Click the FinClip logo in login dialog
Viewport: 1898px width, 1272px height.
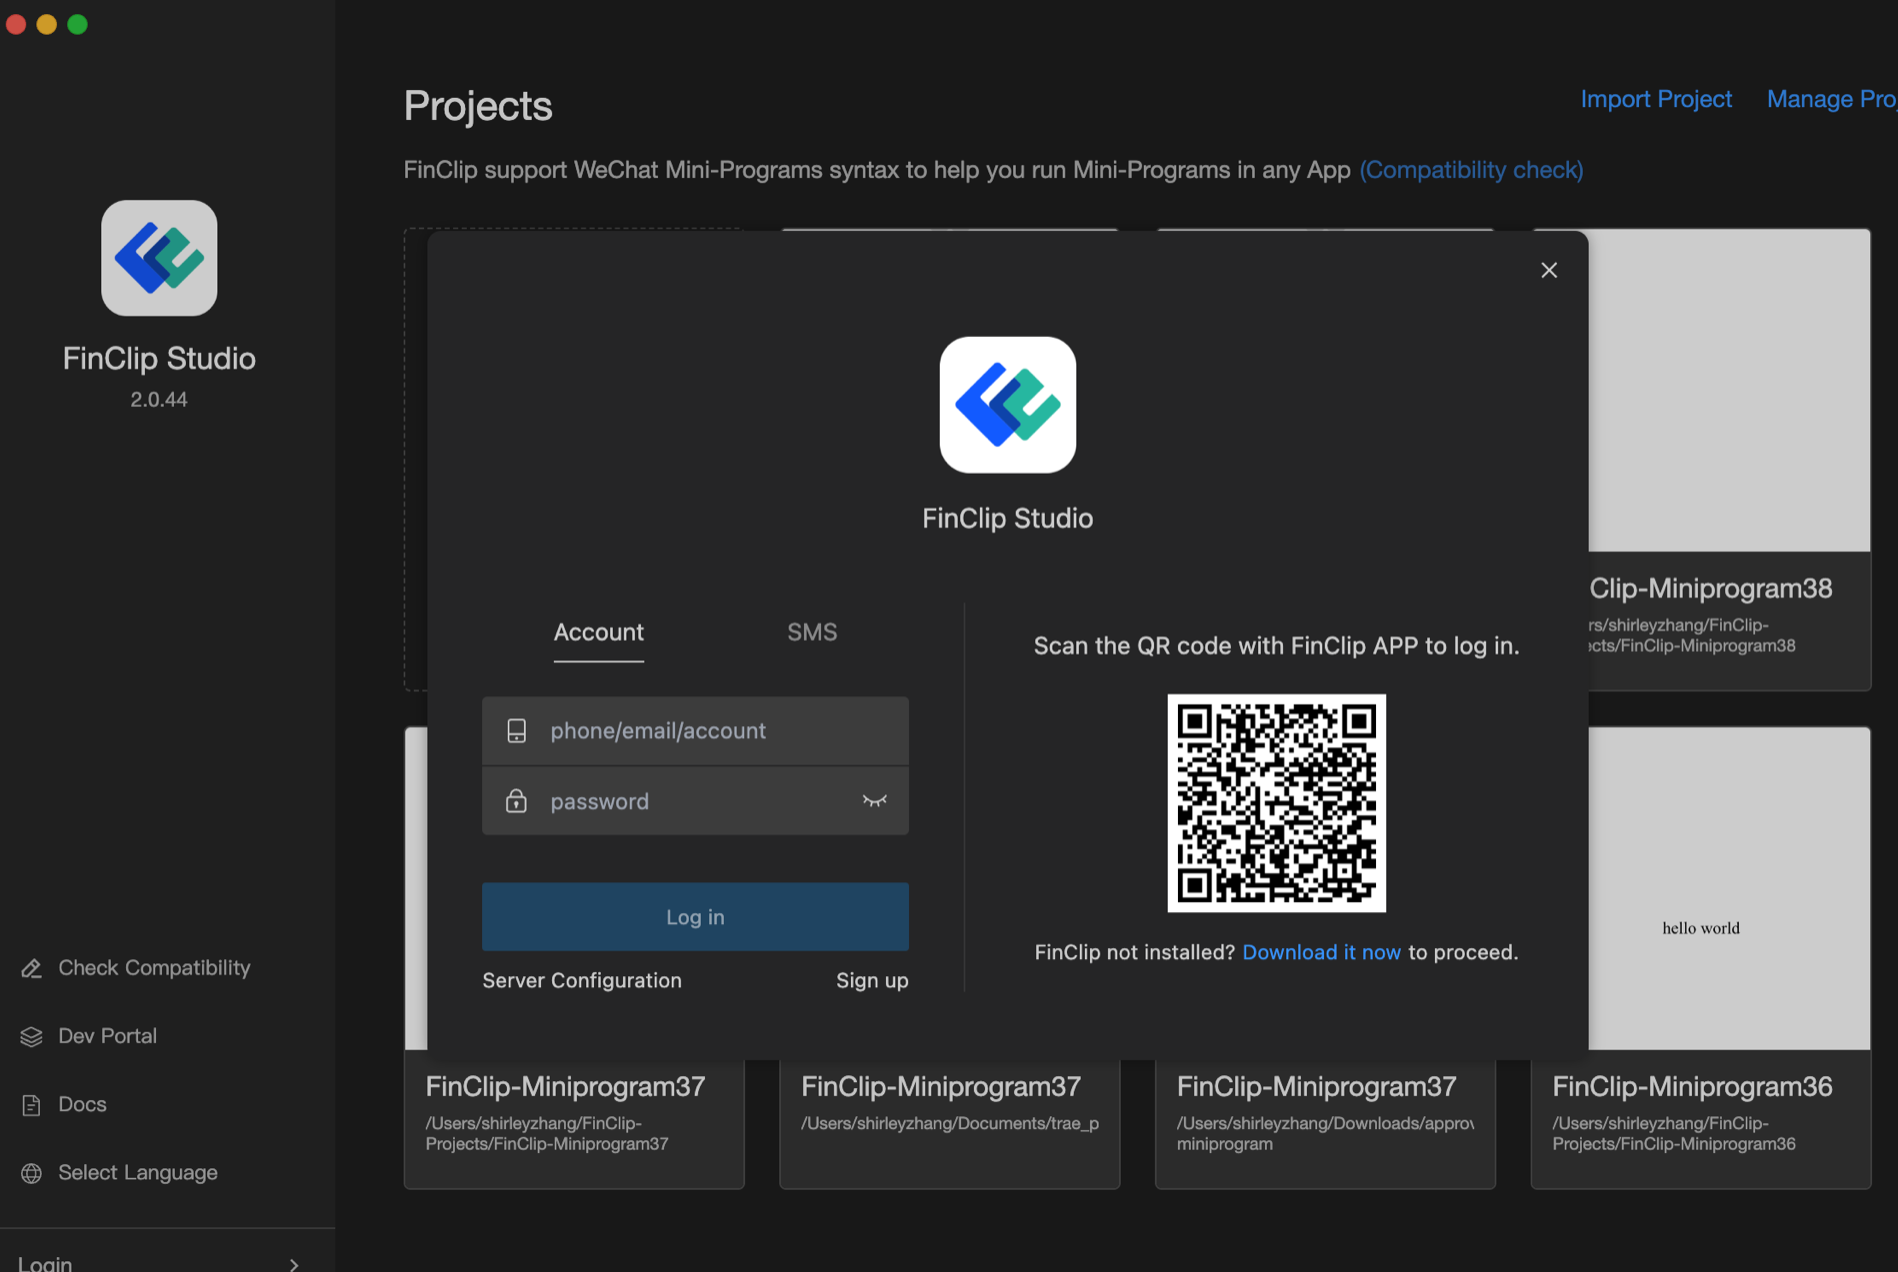coord(1007,405)
